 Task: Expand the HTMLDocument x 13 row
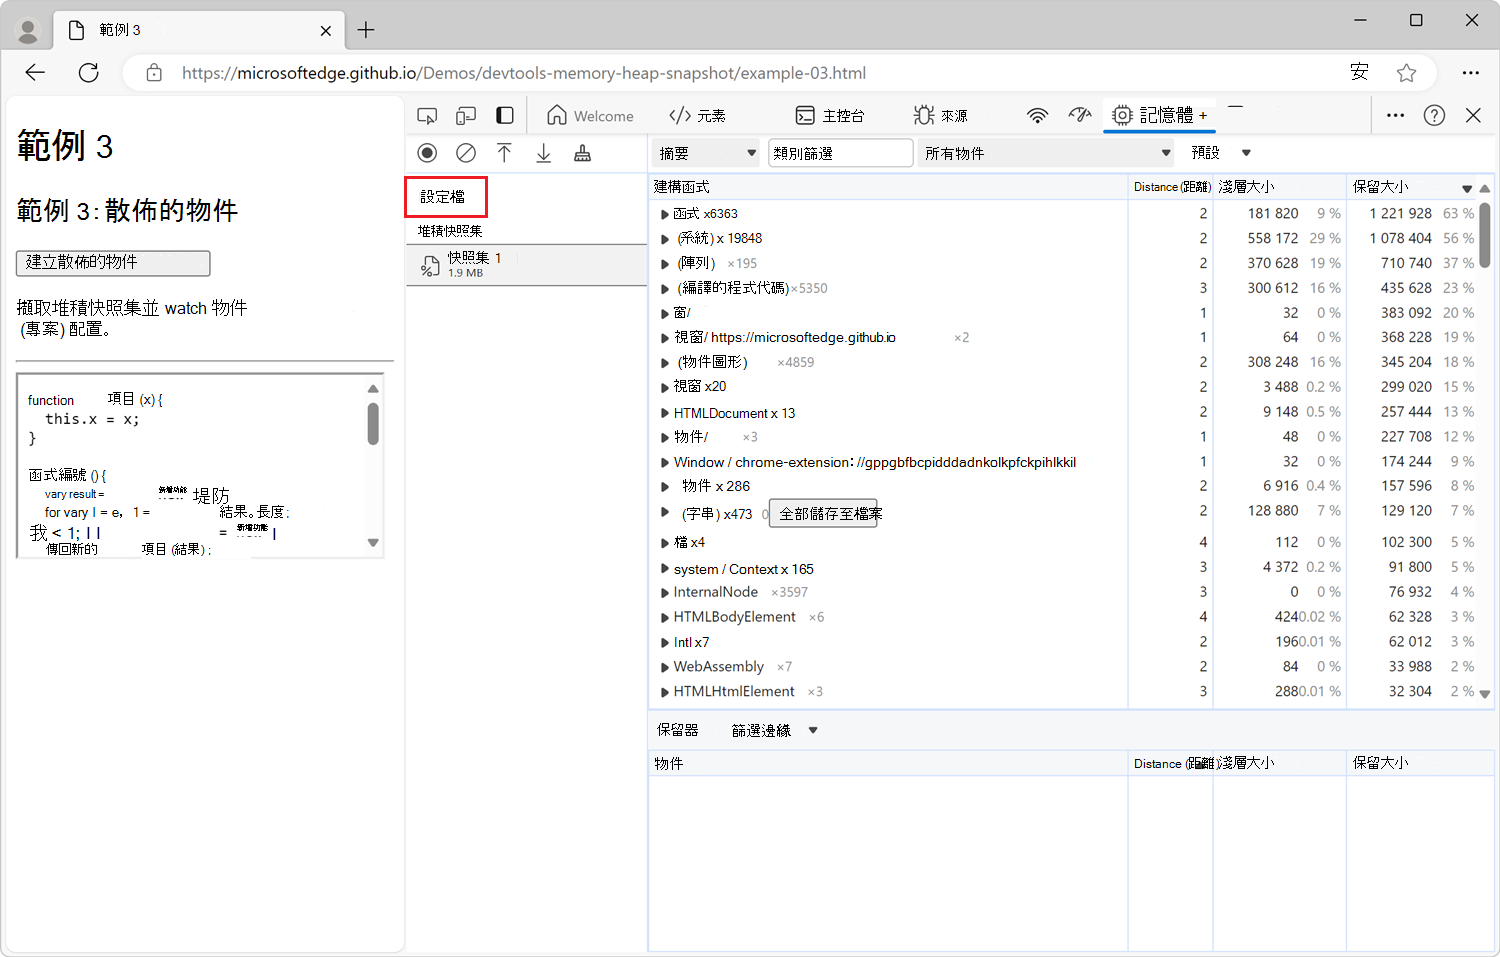point(665,413)
